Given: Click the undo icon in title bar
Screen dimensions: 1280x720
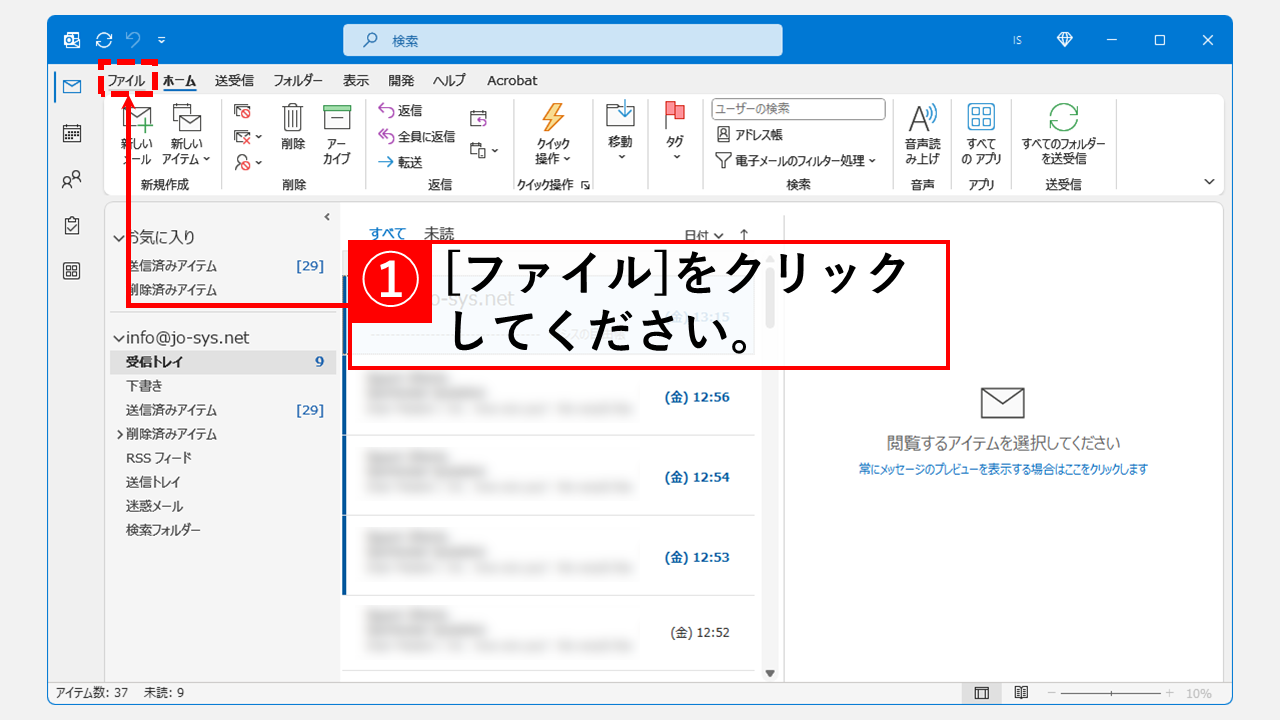Looking at the screenshot, I should tap(133, 40).
